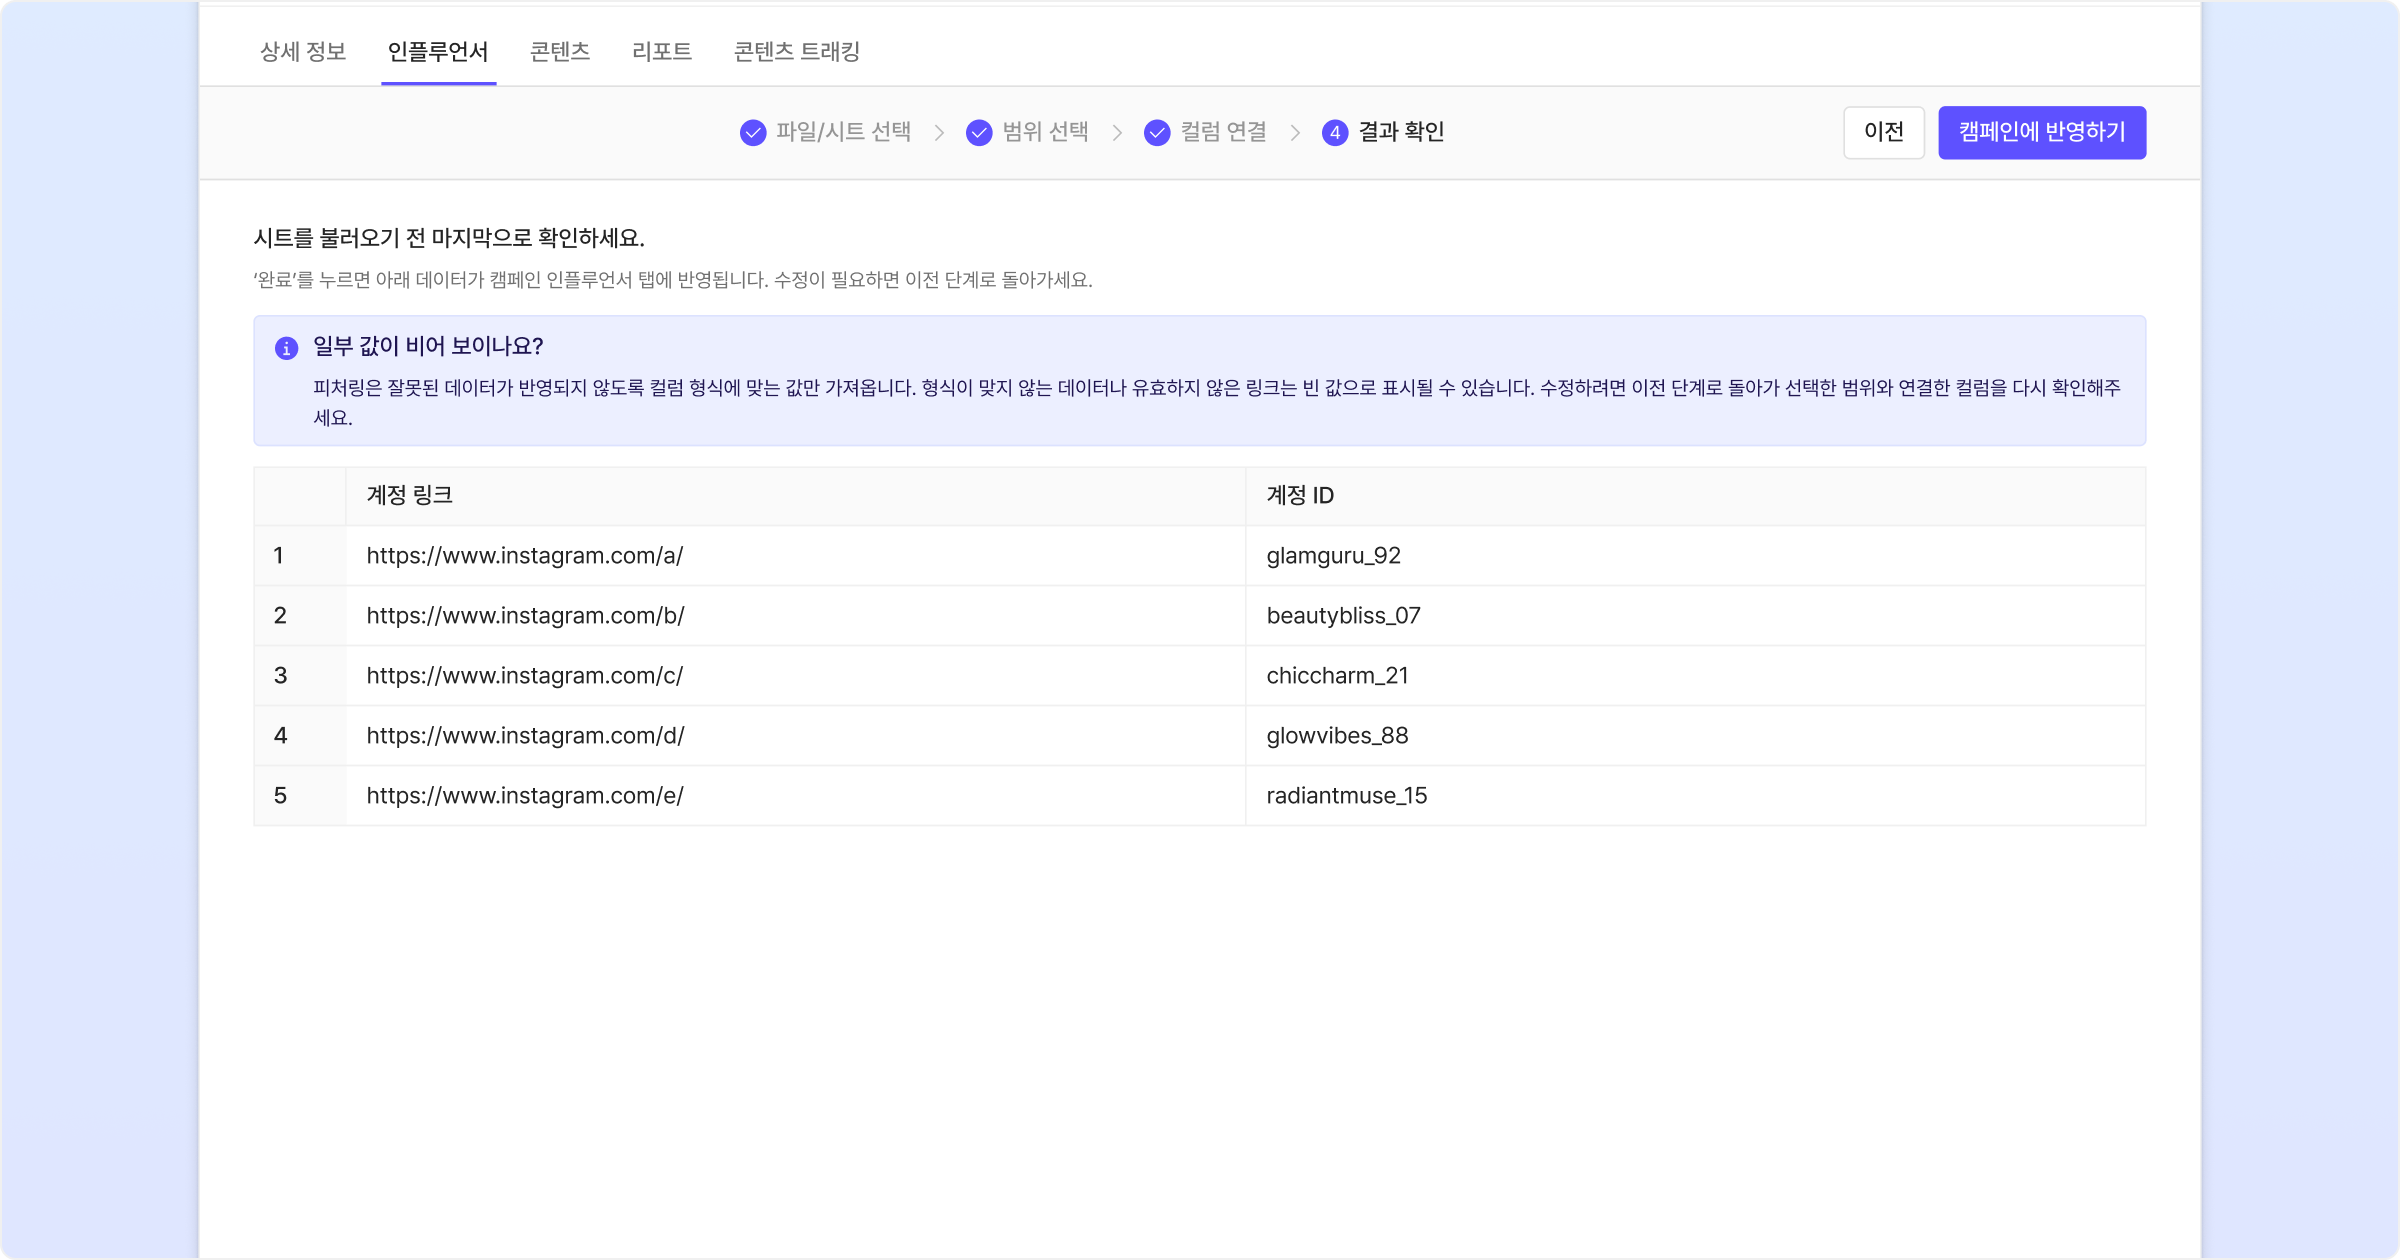Select the 인플루언서 tab
The image size is (2400, 1260).
click(438, 51)
